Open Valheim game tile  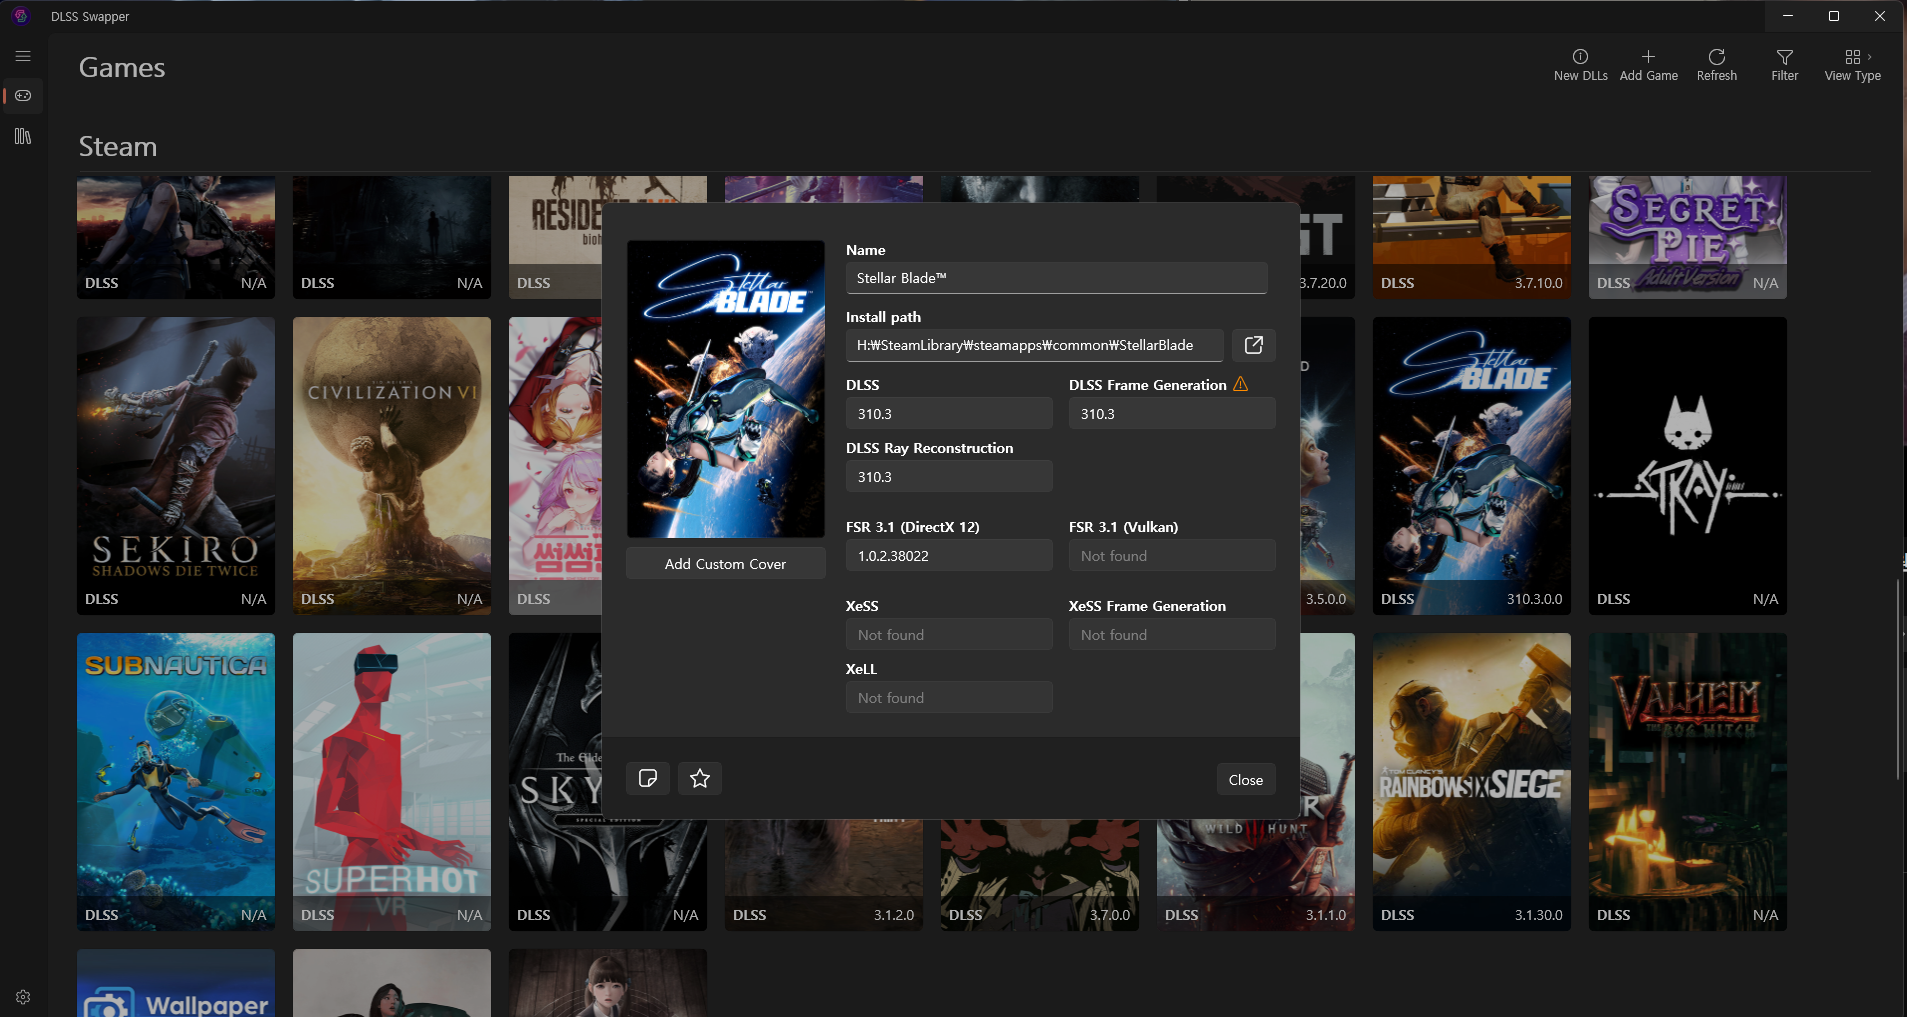(x=1688, y=782)
